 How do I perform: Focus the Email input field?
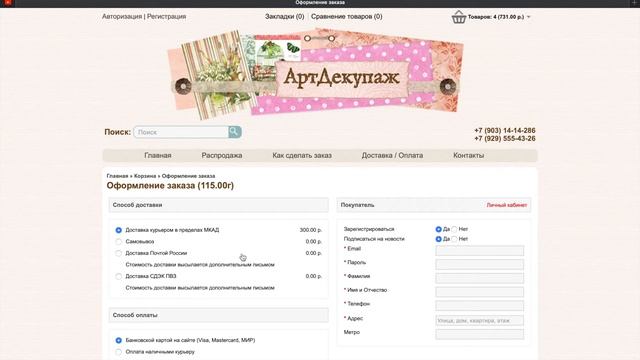click(480, 251)
